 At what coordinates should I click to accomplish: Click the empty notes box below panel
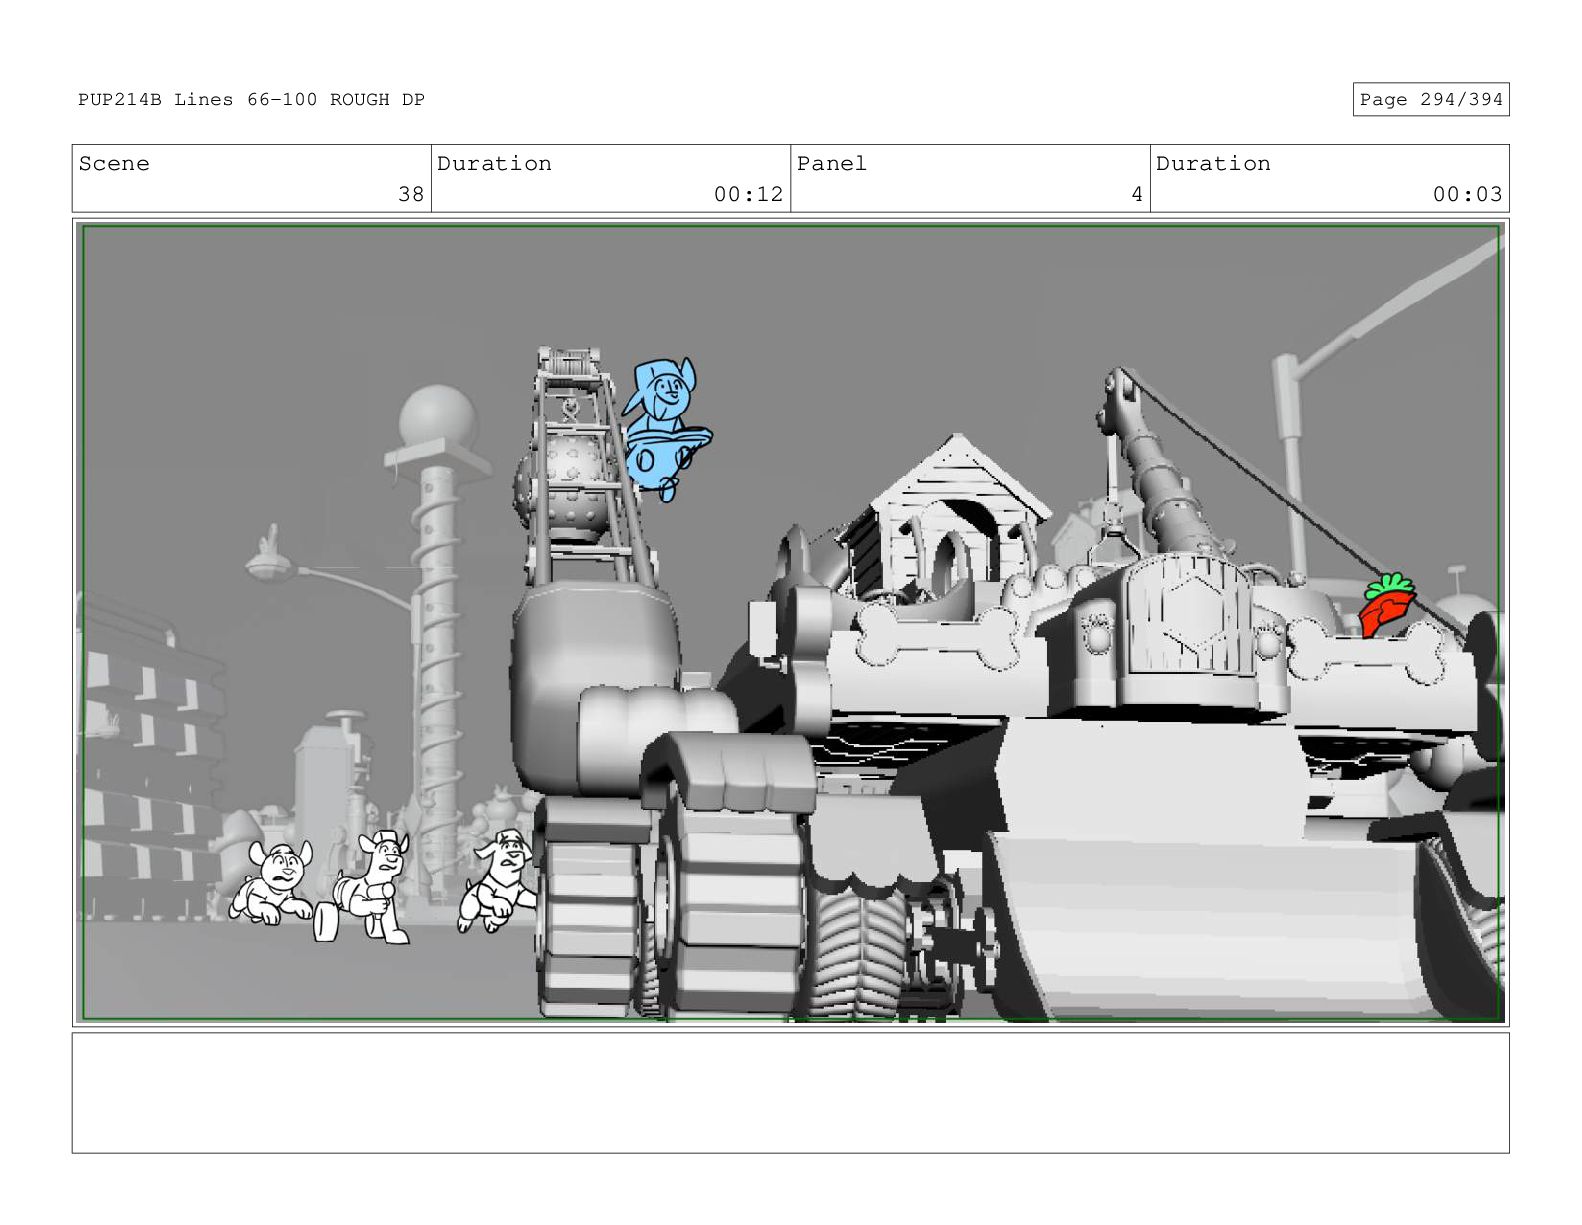(x=791, y=1093)
